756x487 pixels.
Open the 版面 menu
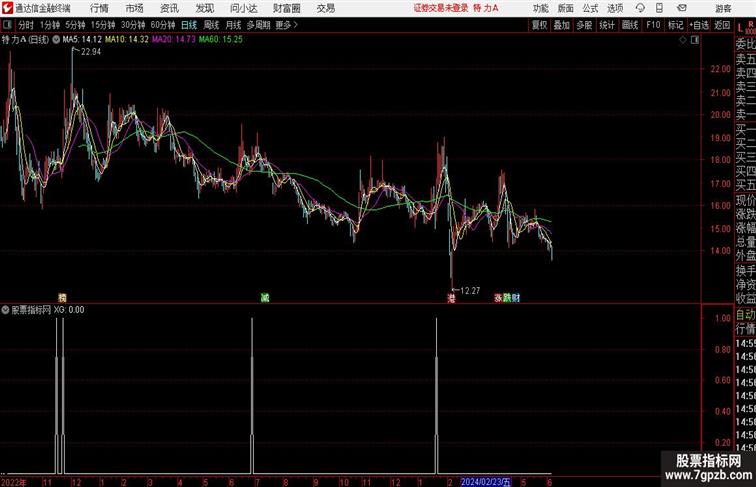pos(566,8)
